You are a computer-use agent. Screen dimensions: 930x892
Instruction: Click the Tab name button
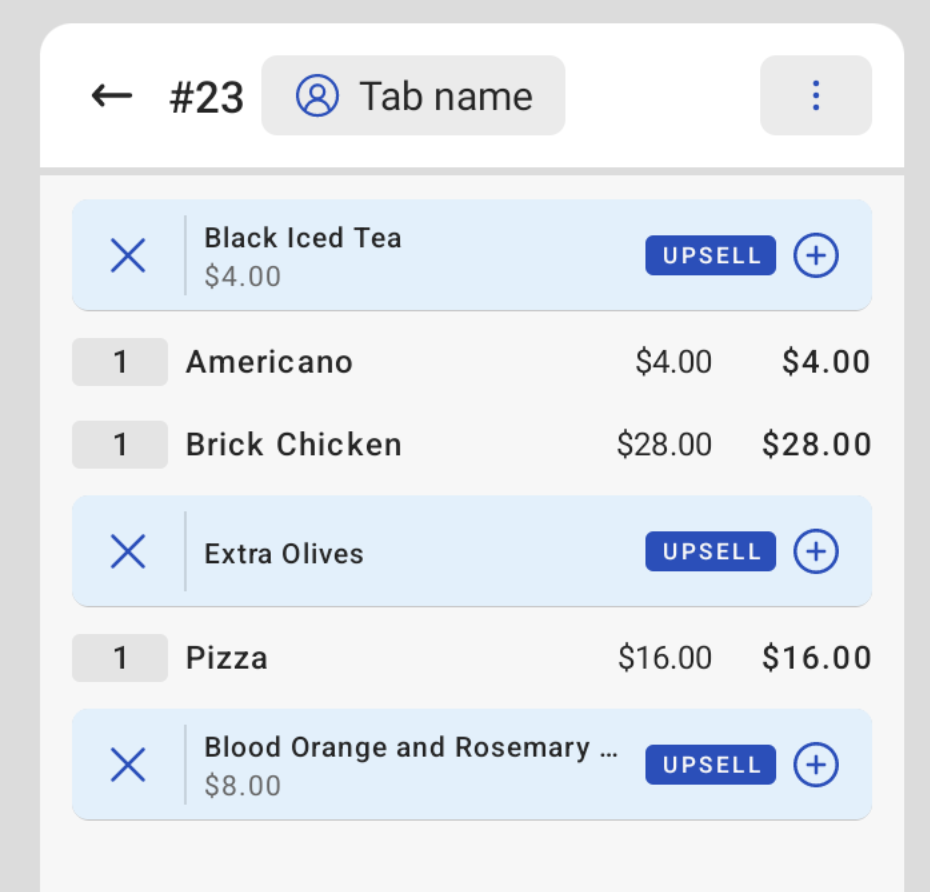click(x=413, y=96)
